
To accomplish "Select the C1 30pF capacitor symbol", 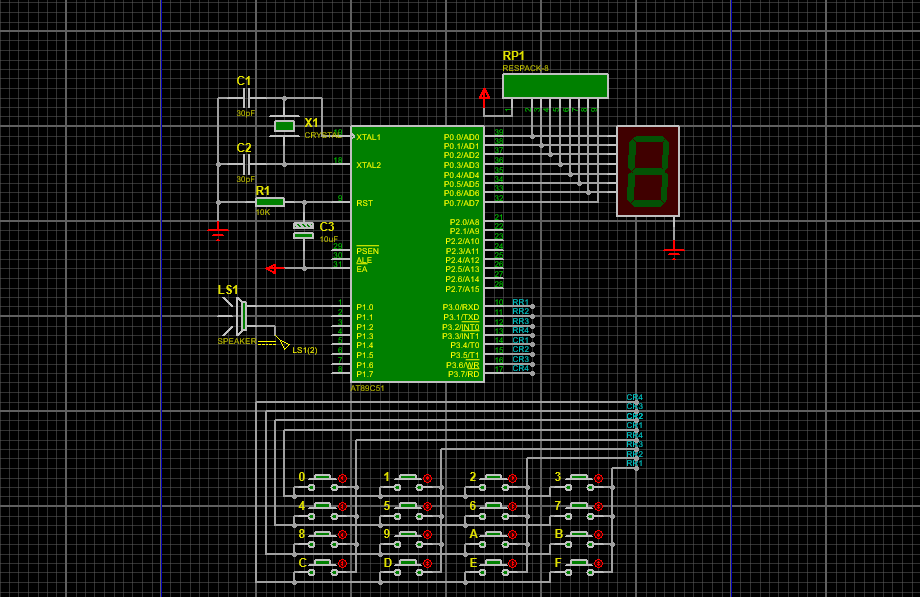I will point(248,98).
